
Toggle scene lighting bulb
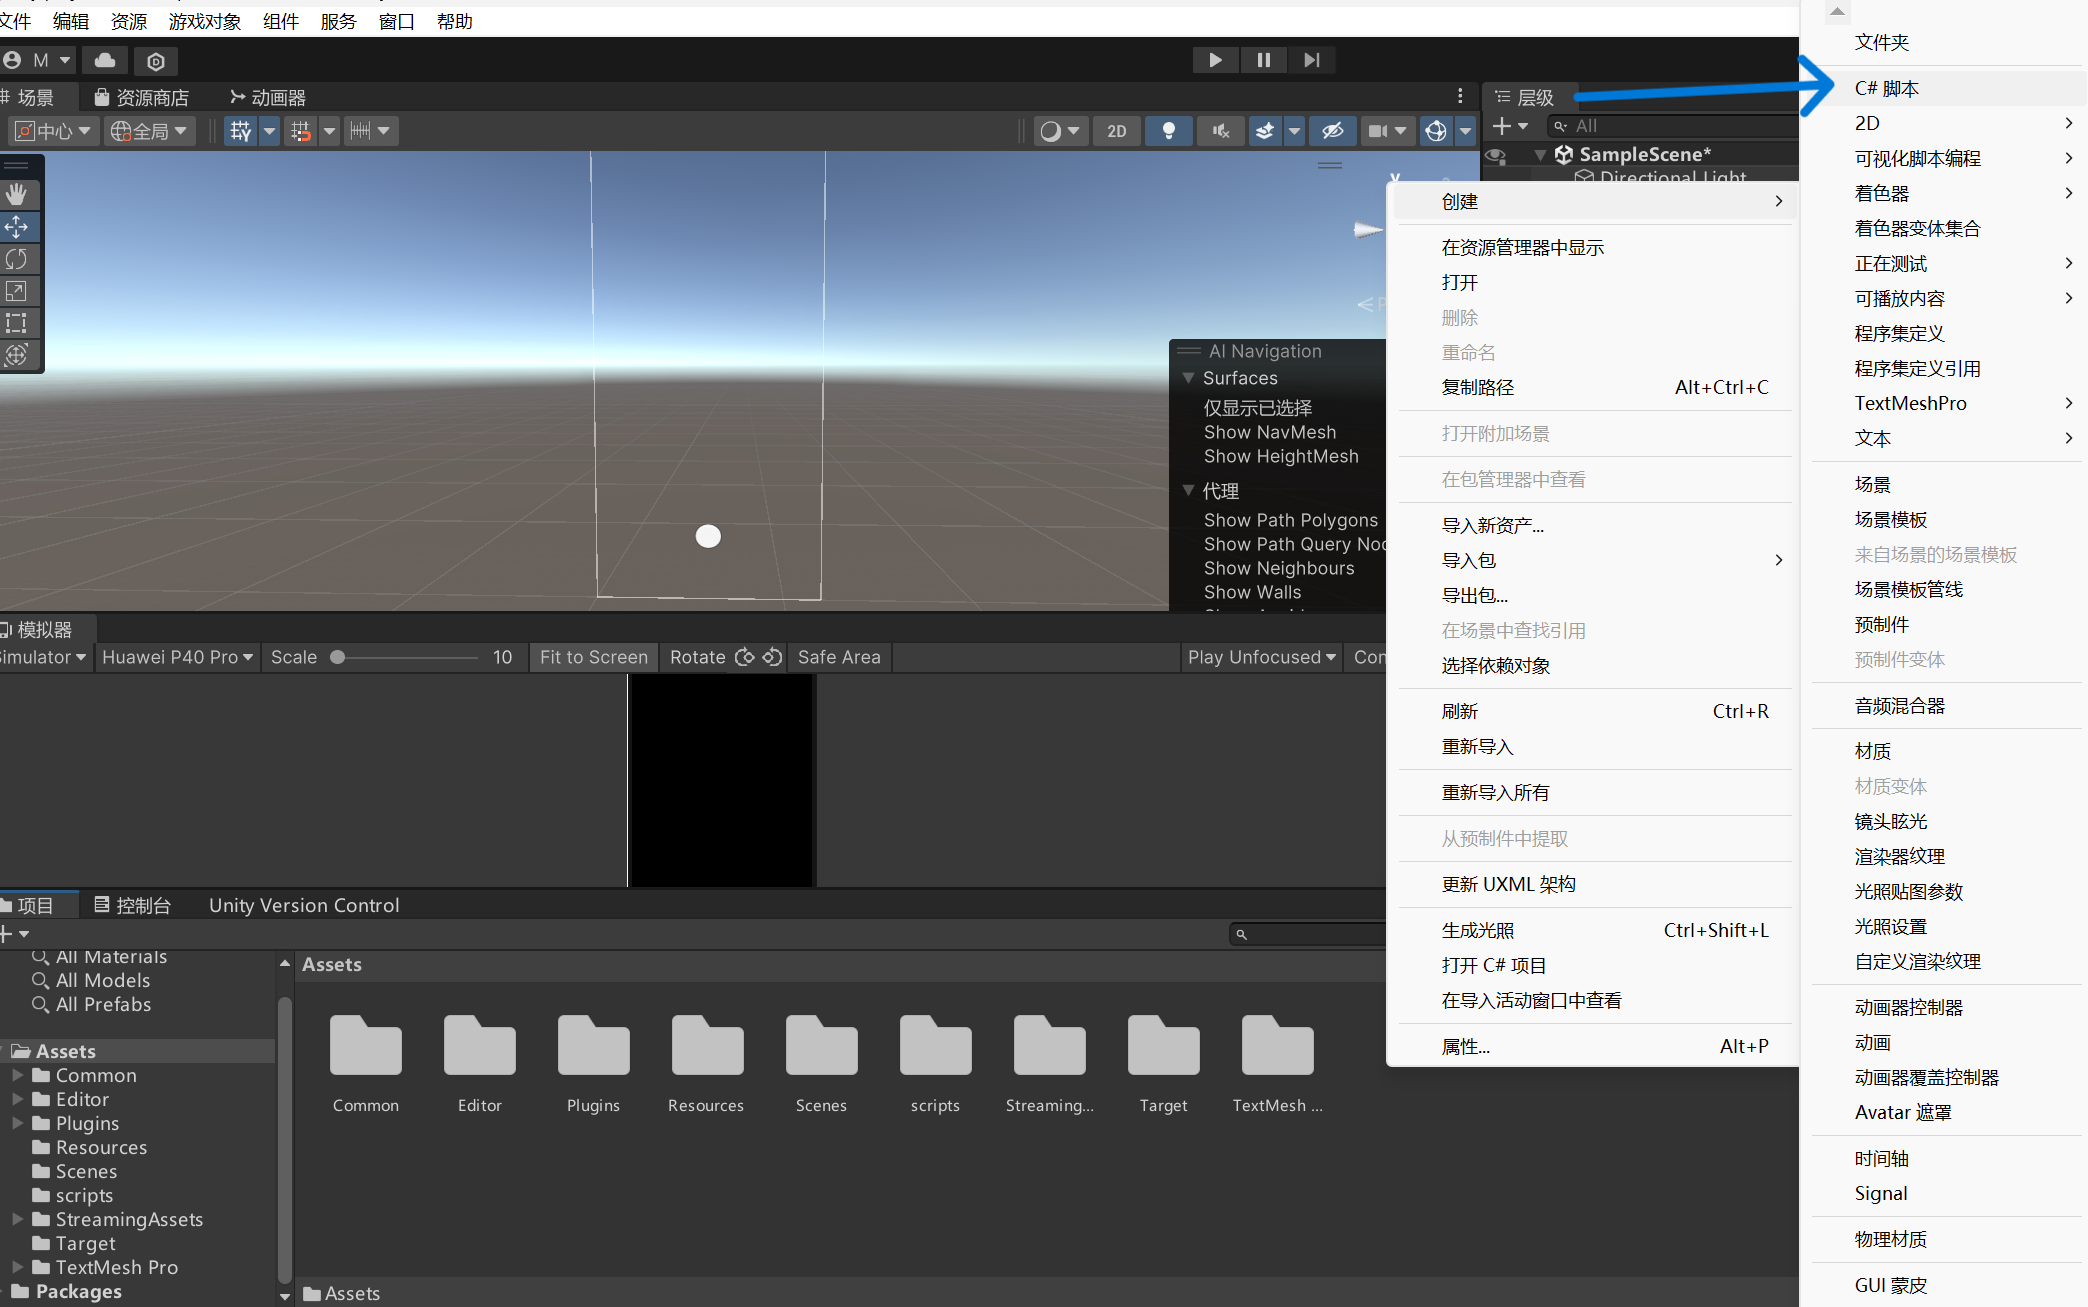click(x=1168, y=131)
